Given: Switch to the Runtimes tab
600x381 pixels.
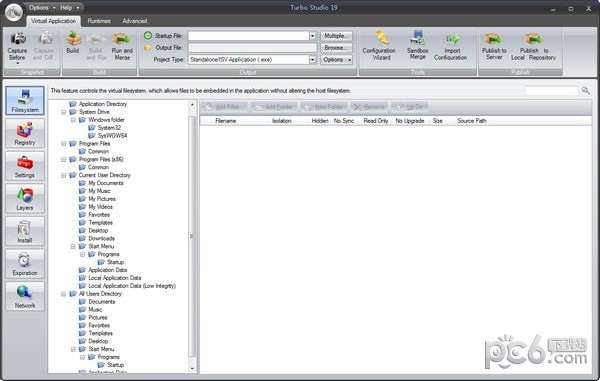Looking at the screenshot, I should coord(99,21).
